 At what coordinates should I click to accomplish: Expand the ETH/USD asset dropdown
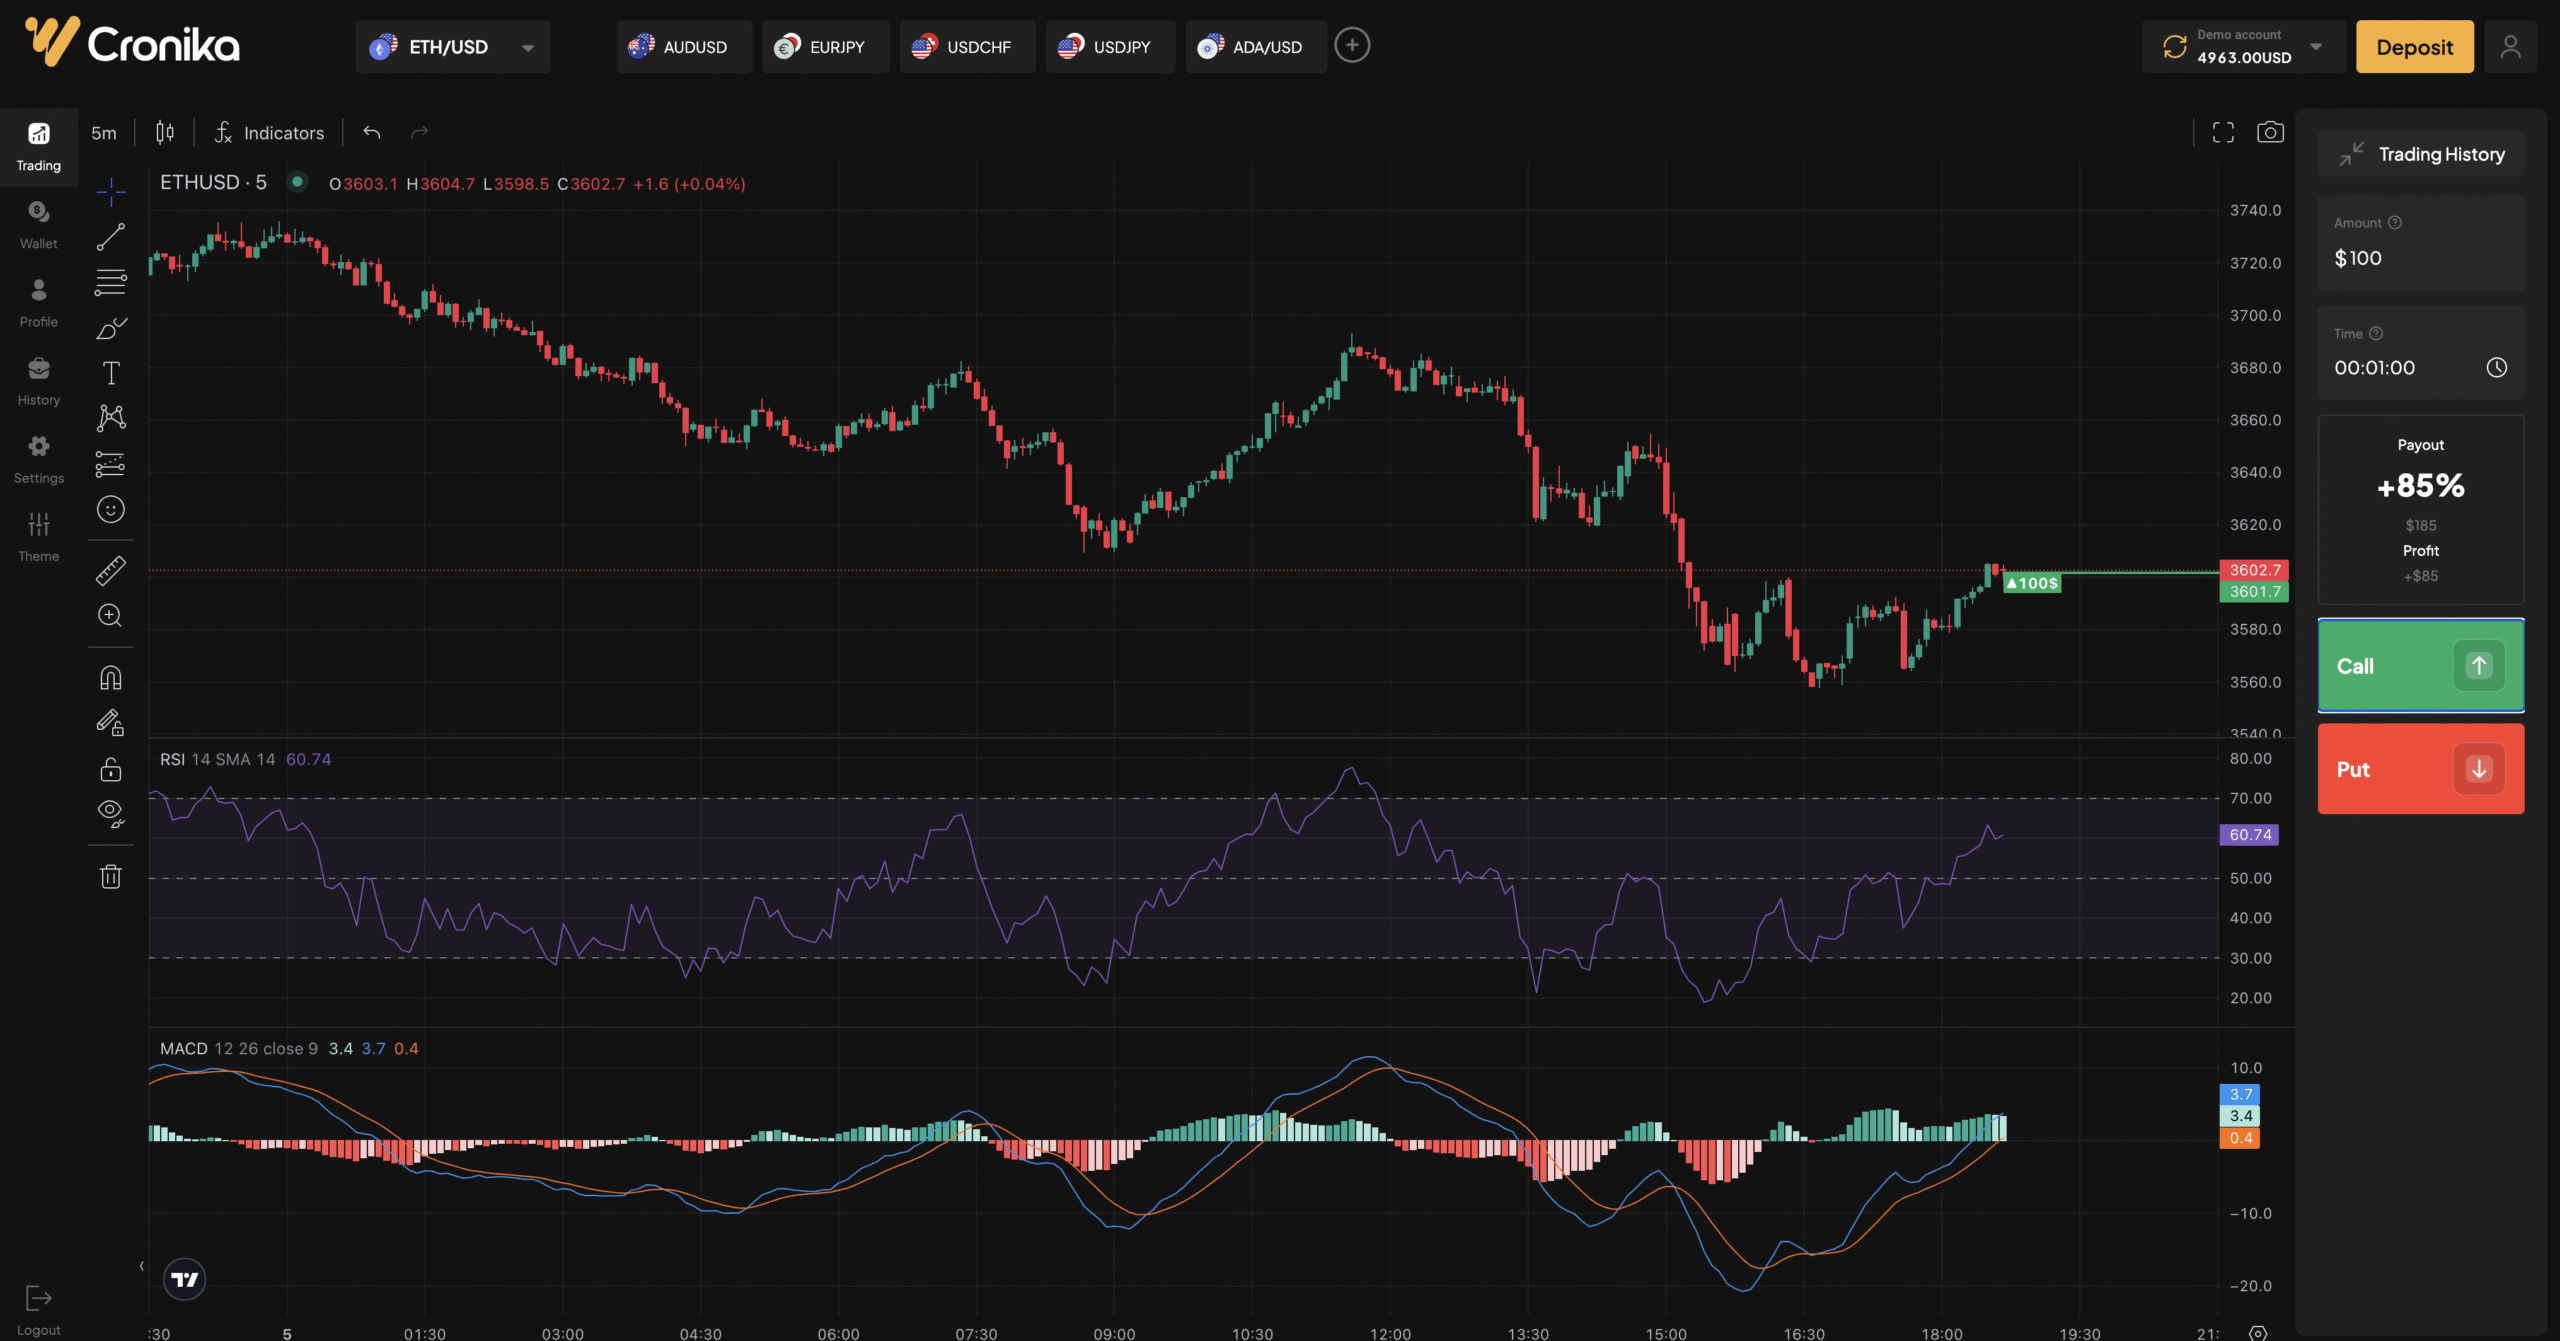(x=453, y=47)
